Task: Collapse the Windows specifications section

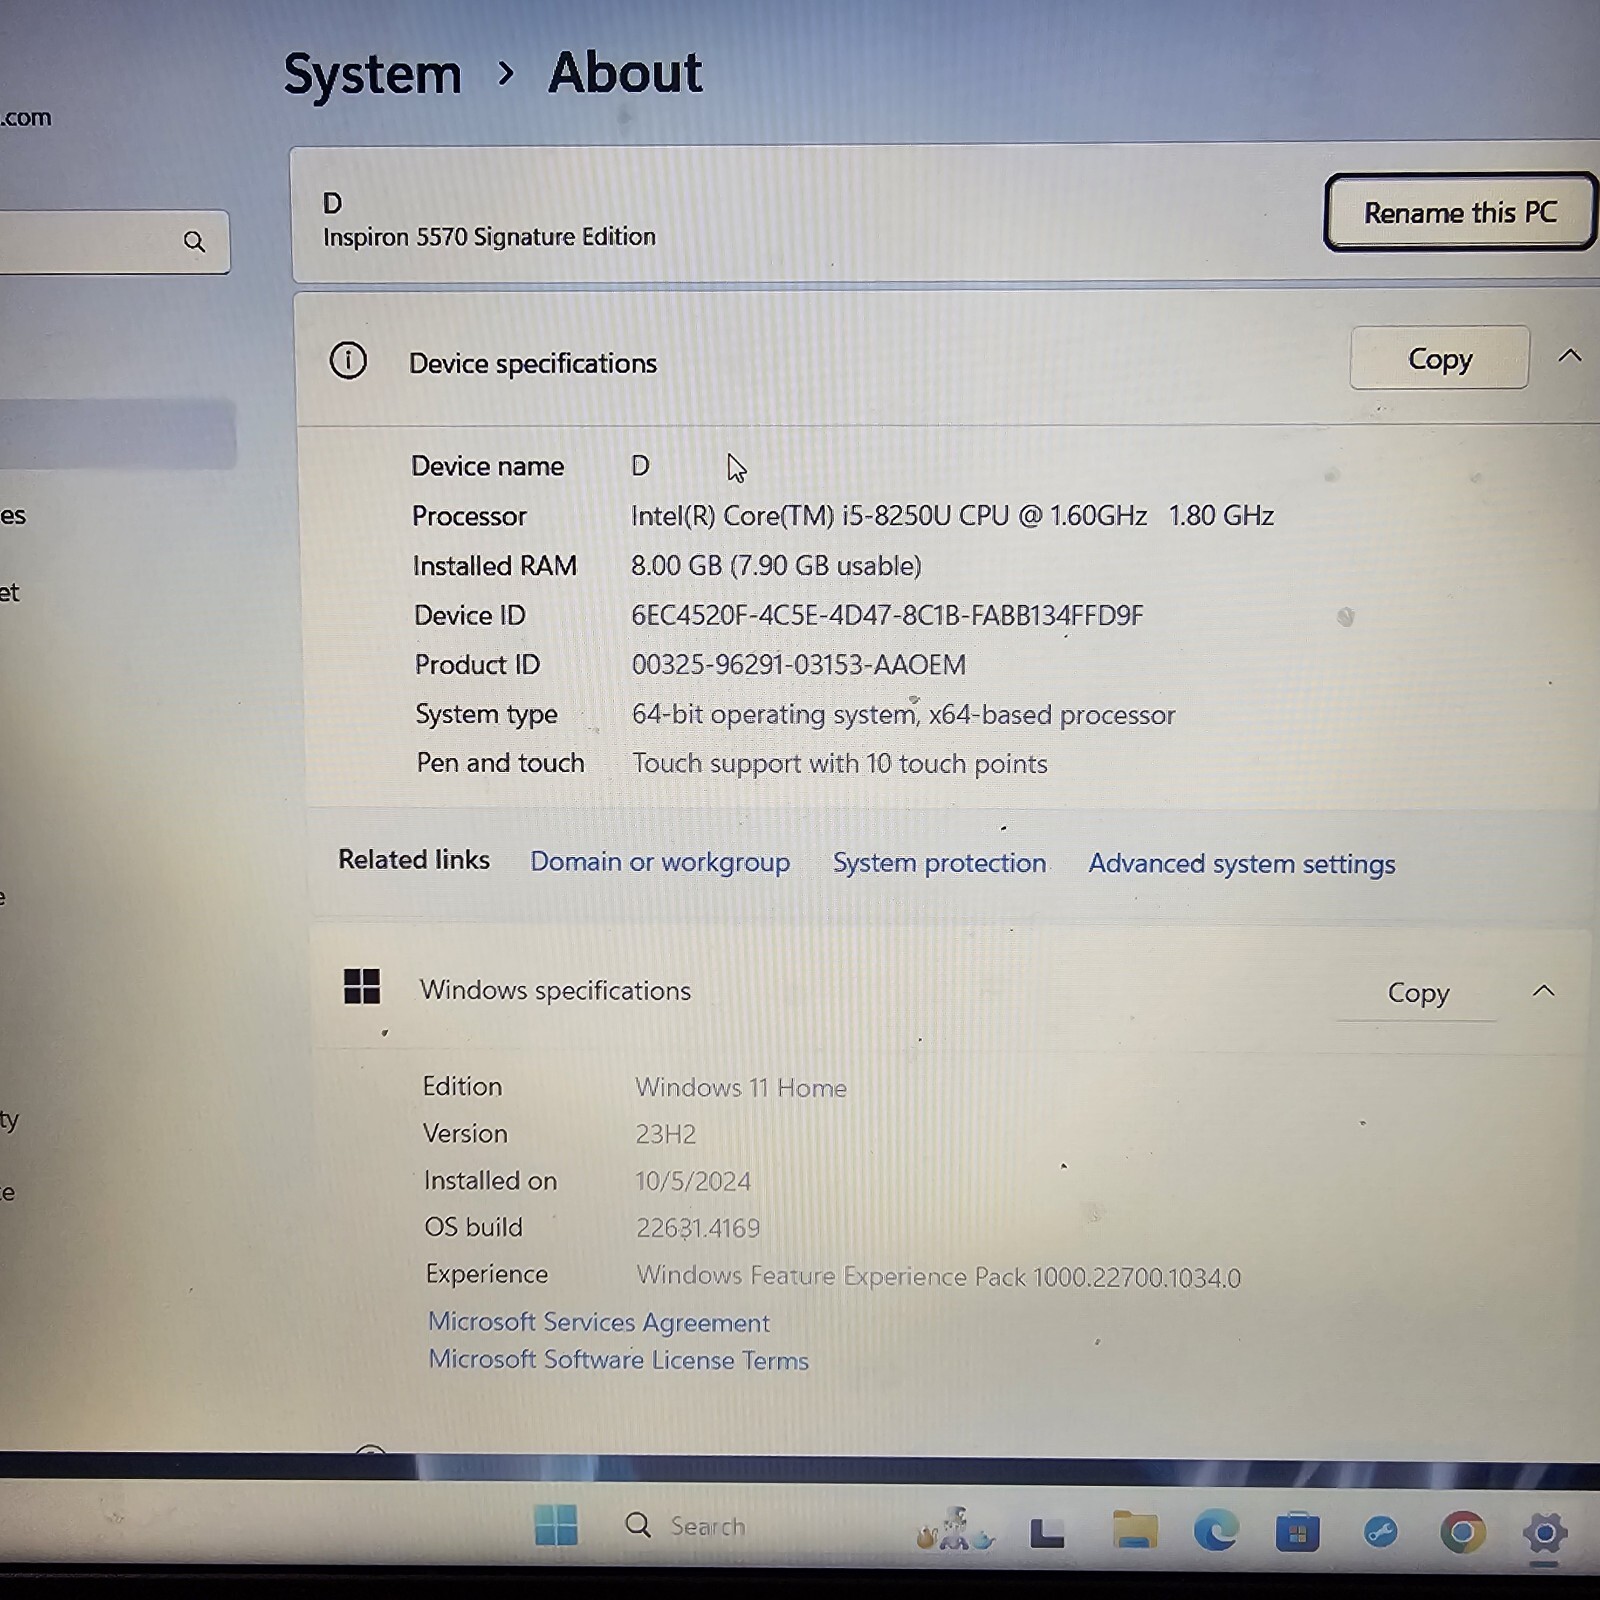Action: 1543,991
